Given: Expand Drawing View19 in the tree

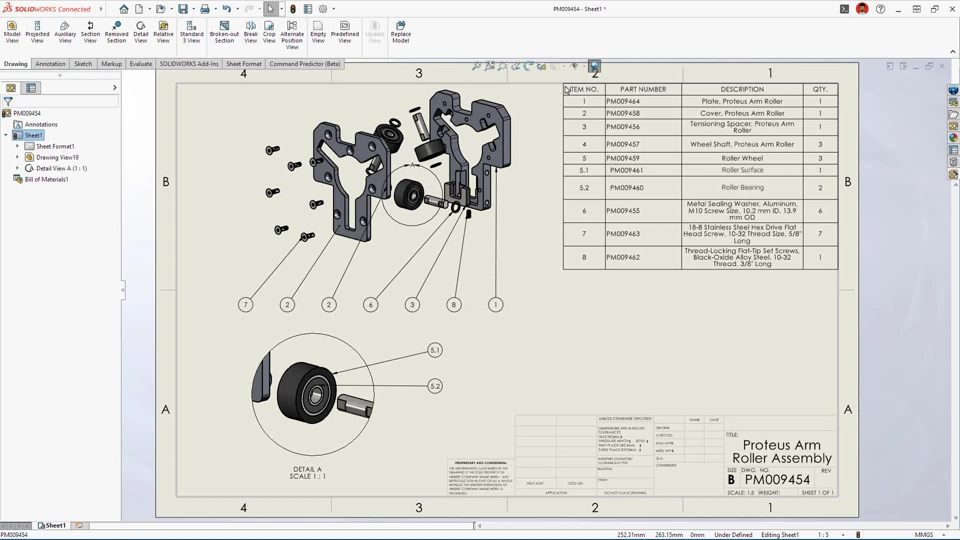Looking at the screenshot, I should point(17,157).
